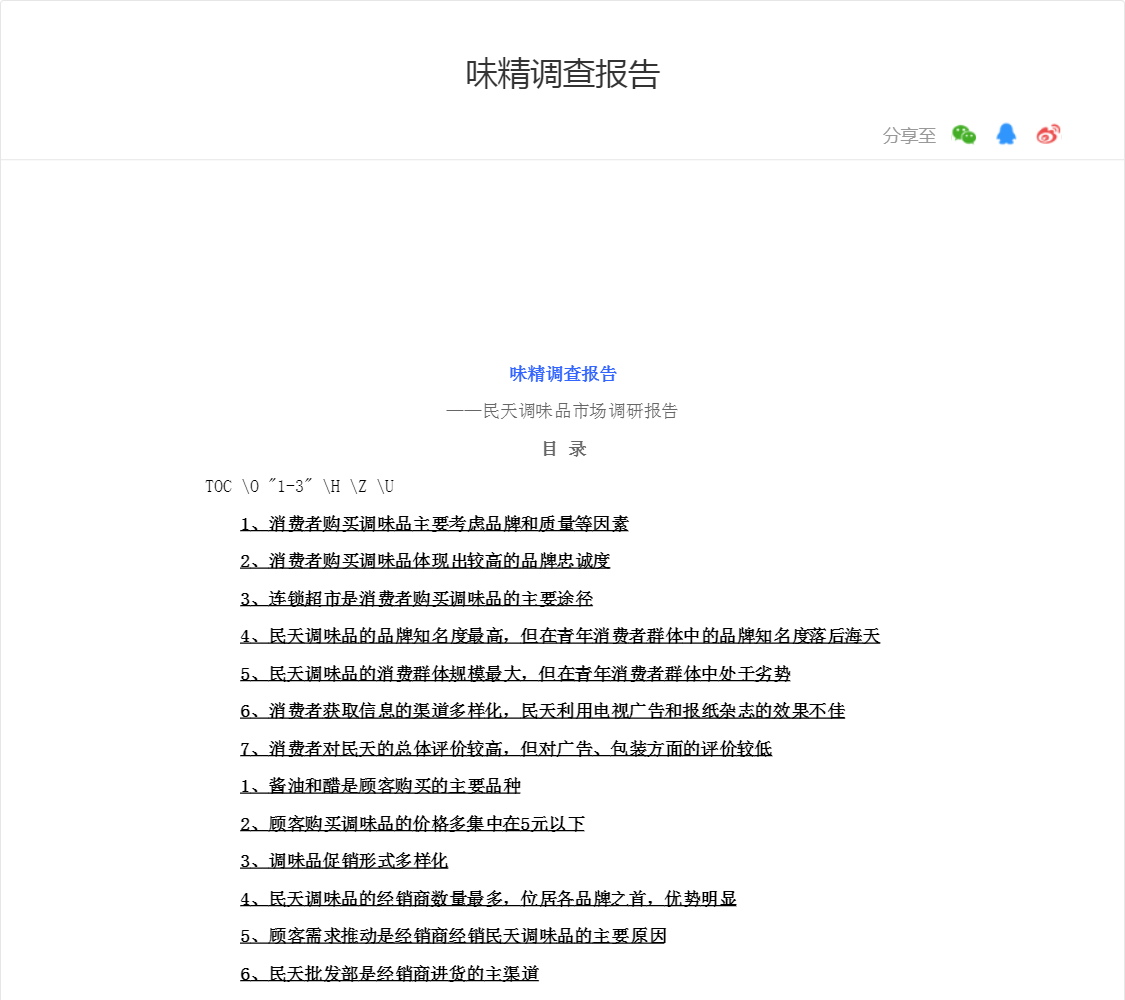1125x1000 pixels.
Task: Share the report to Weibo
Action: pos(1048,134)
